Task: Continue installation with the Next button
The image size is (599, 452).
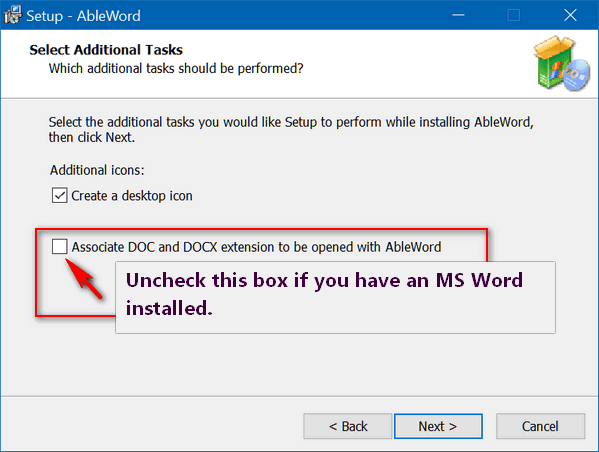Action: 438,426
